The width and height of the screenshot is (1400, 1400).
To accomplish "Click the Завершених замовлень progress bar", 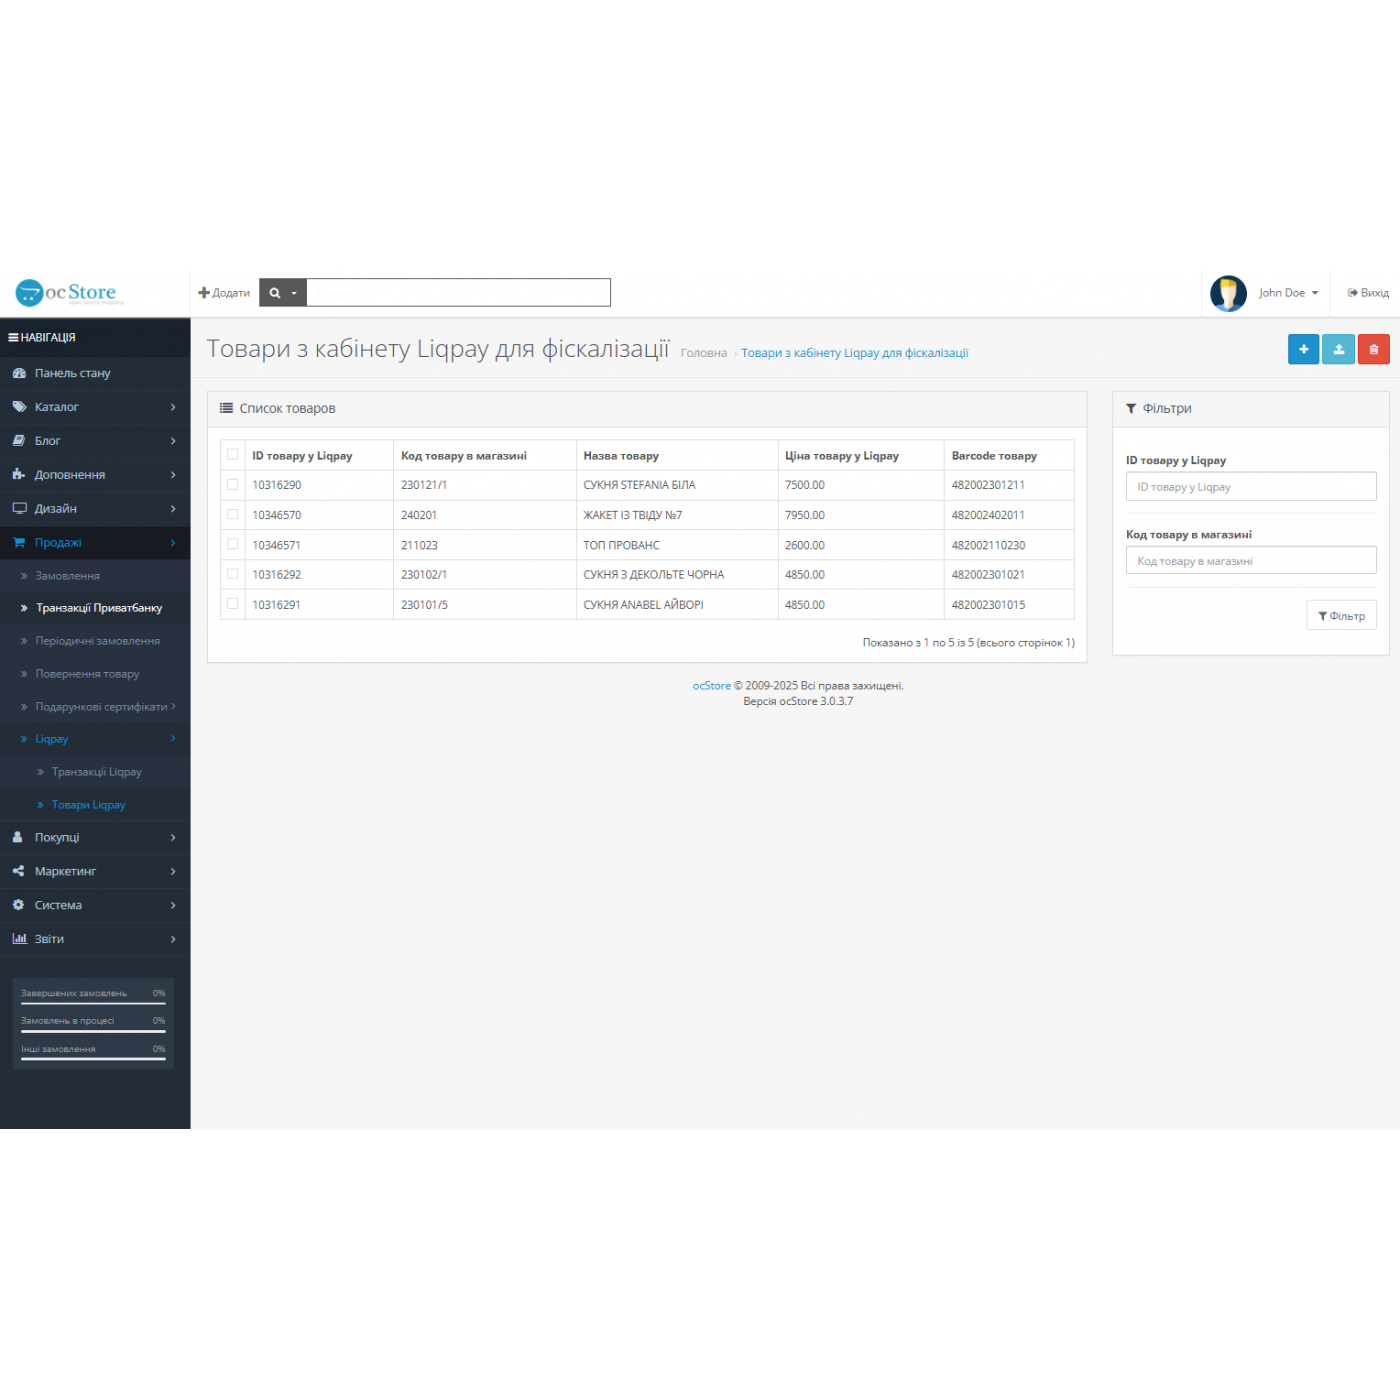I will 93,1003.
